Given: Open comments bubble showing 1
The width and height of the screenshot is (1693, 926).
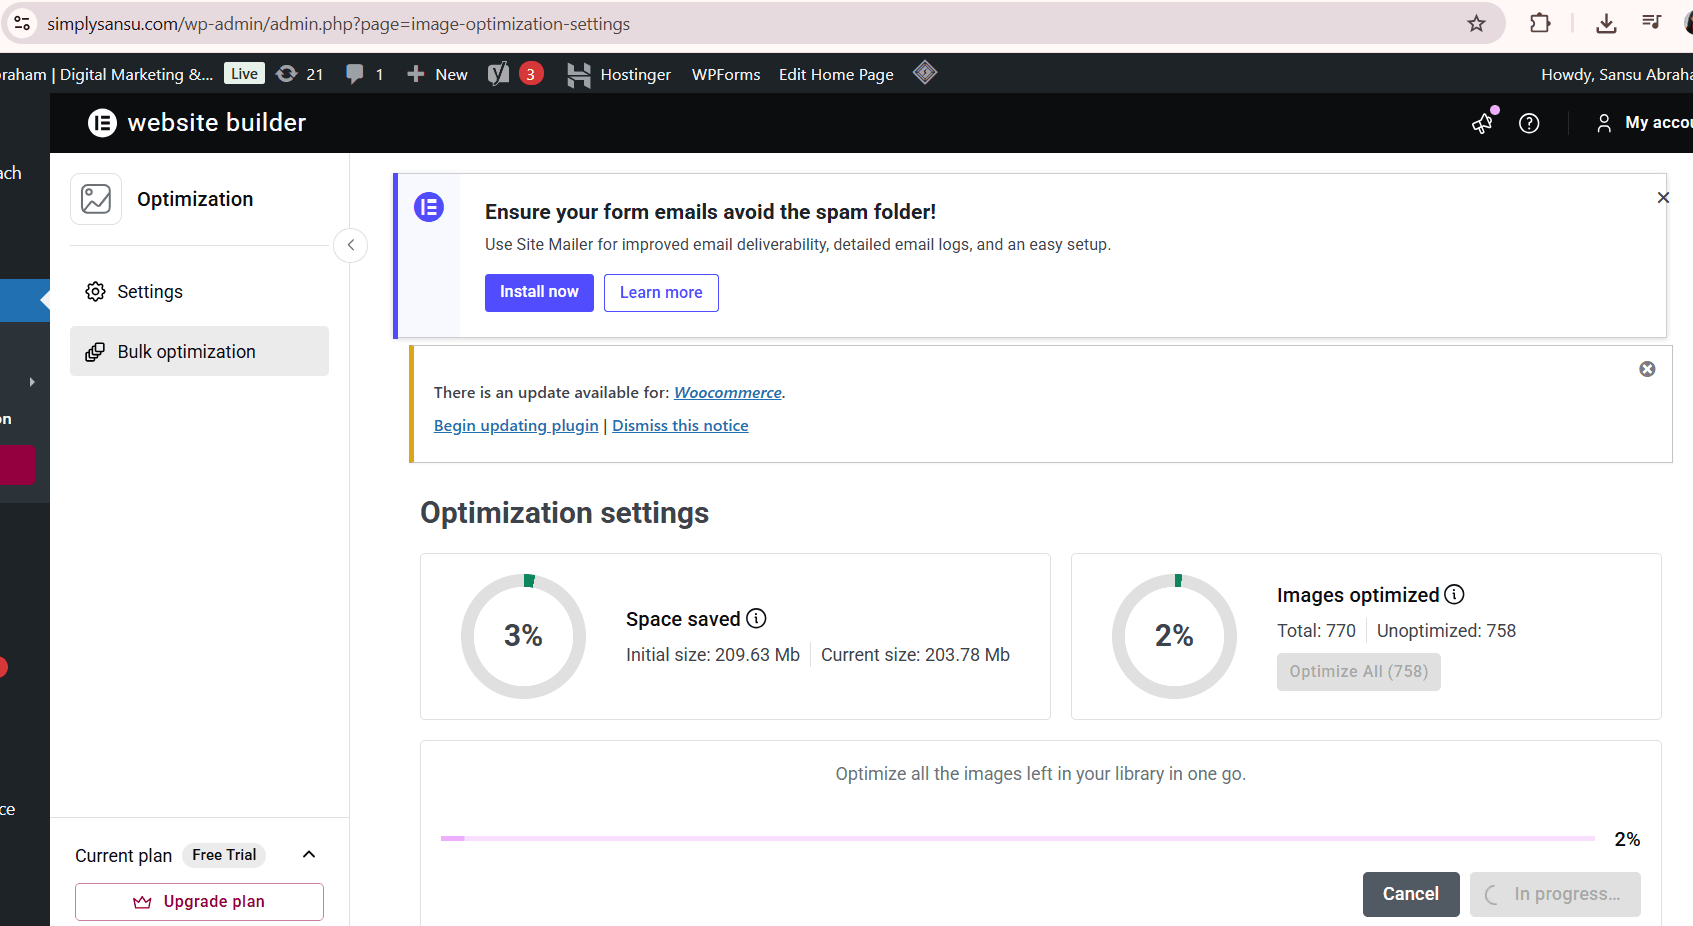Looking at the screenshot, I should [364, 74].
